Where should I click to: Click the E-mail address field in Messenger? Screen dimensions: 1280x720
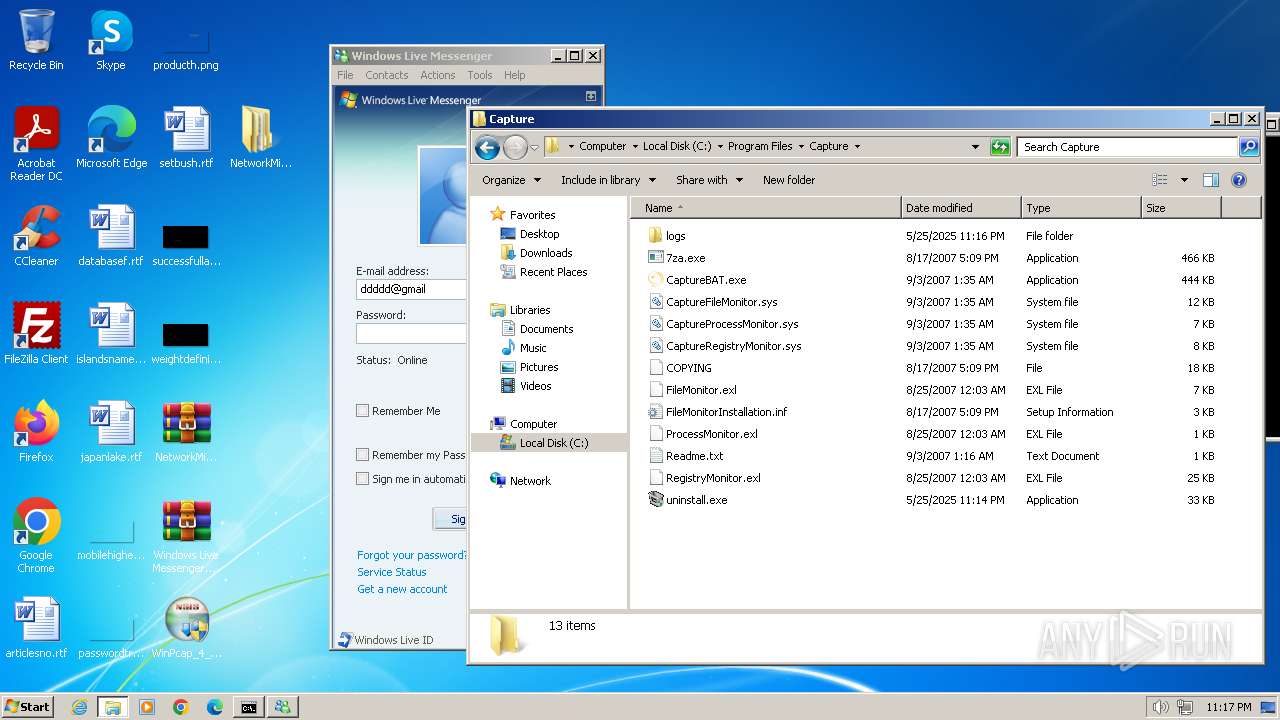click(x=411, y=289)
